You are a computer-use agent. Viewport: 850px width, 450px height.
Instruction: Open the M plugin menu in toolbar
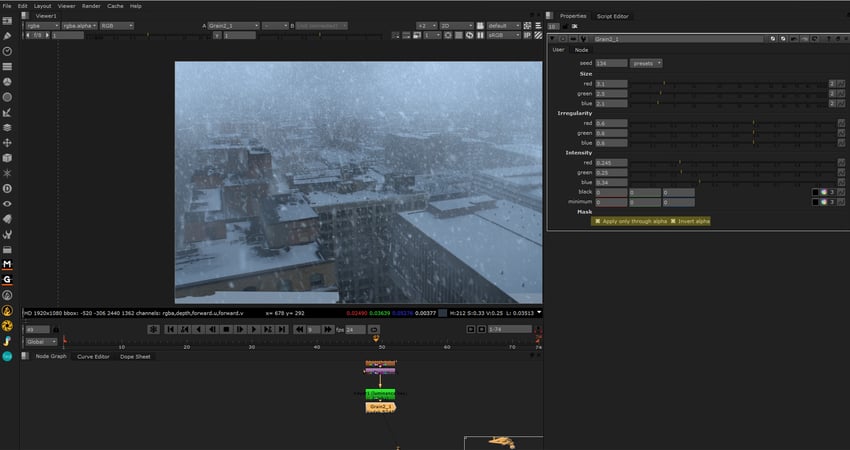[7, 265]
